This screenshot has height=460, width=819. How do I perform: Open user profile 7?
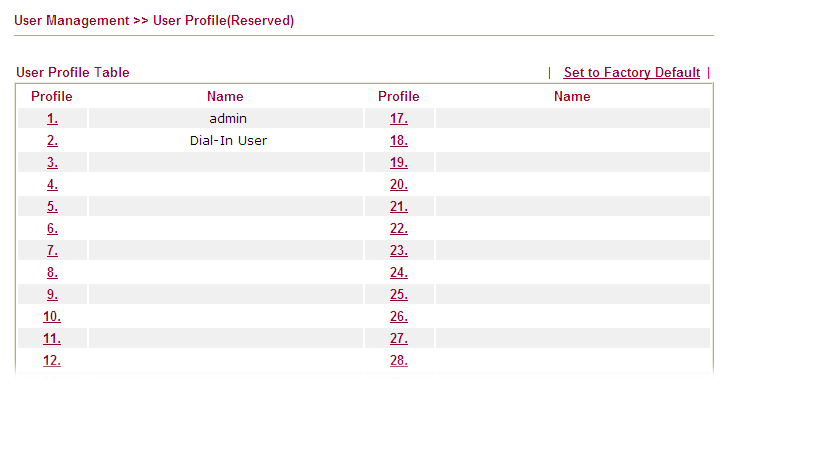52,251
